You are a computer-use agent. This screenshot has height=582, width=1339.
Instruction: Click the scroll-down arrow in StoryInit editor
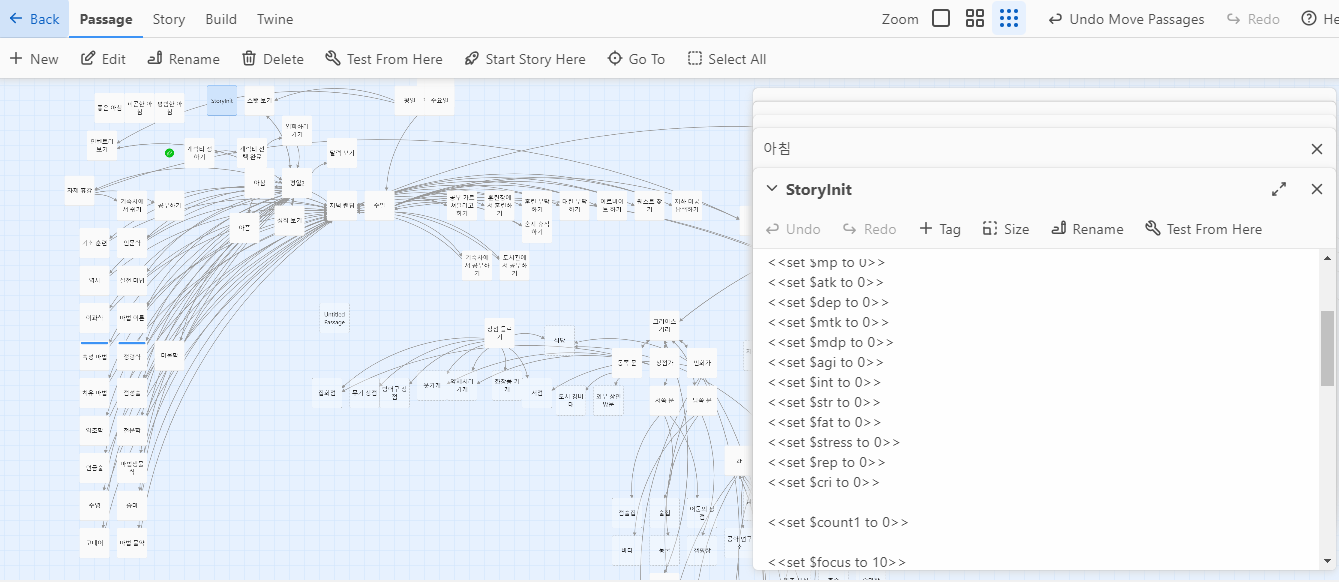[x=1327, y=561]
